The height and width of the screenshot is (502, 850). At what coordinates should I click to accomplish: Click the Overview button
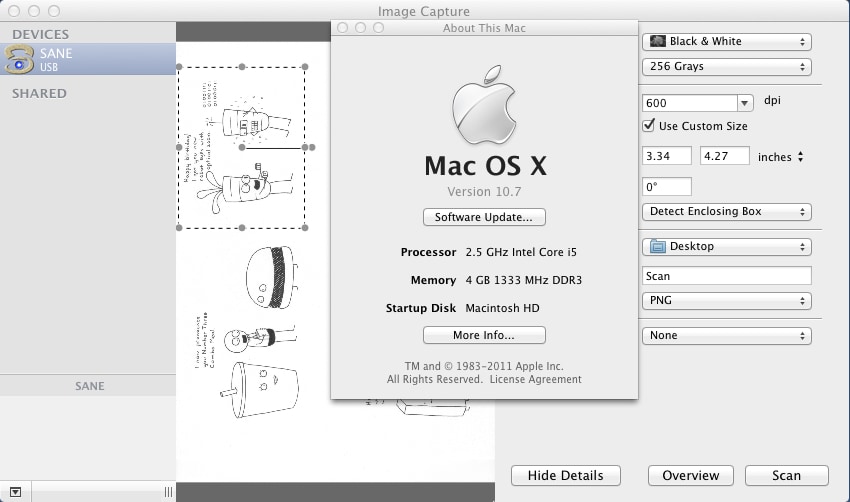pyautogui.click(x=691, y=475)
